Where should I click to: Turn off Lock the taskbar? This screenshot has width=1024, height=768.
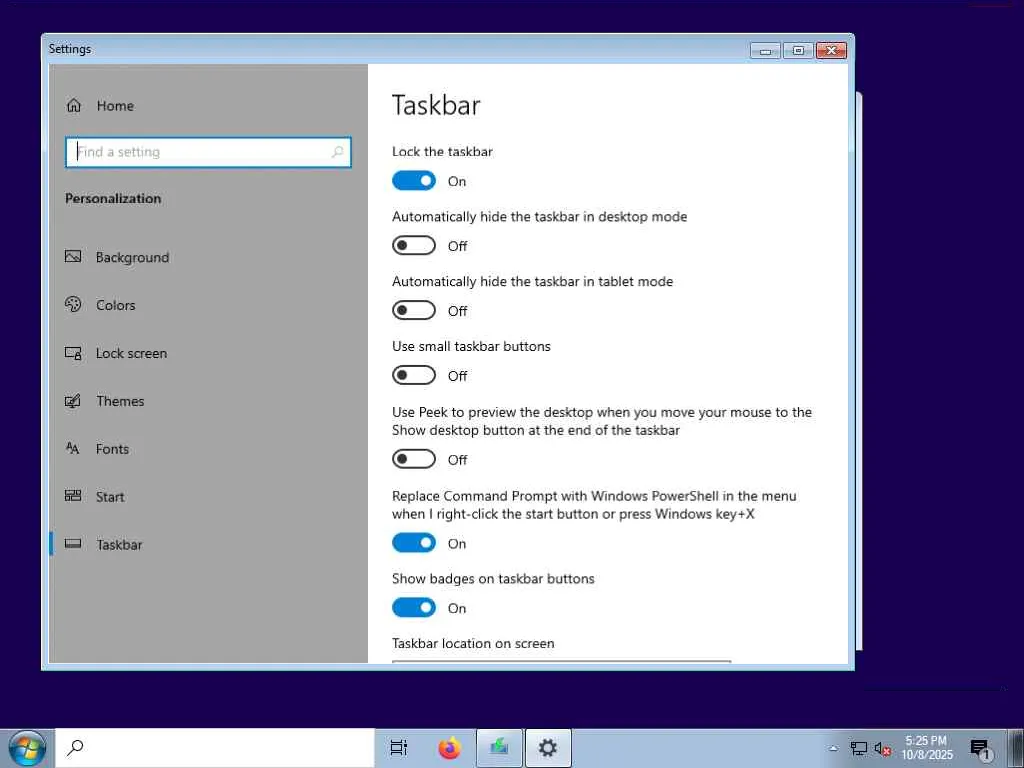point(413,181)
